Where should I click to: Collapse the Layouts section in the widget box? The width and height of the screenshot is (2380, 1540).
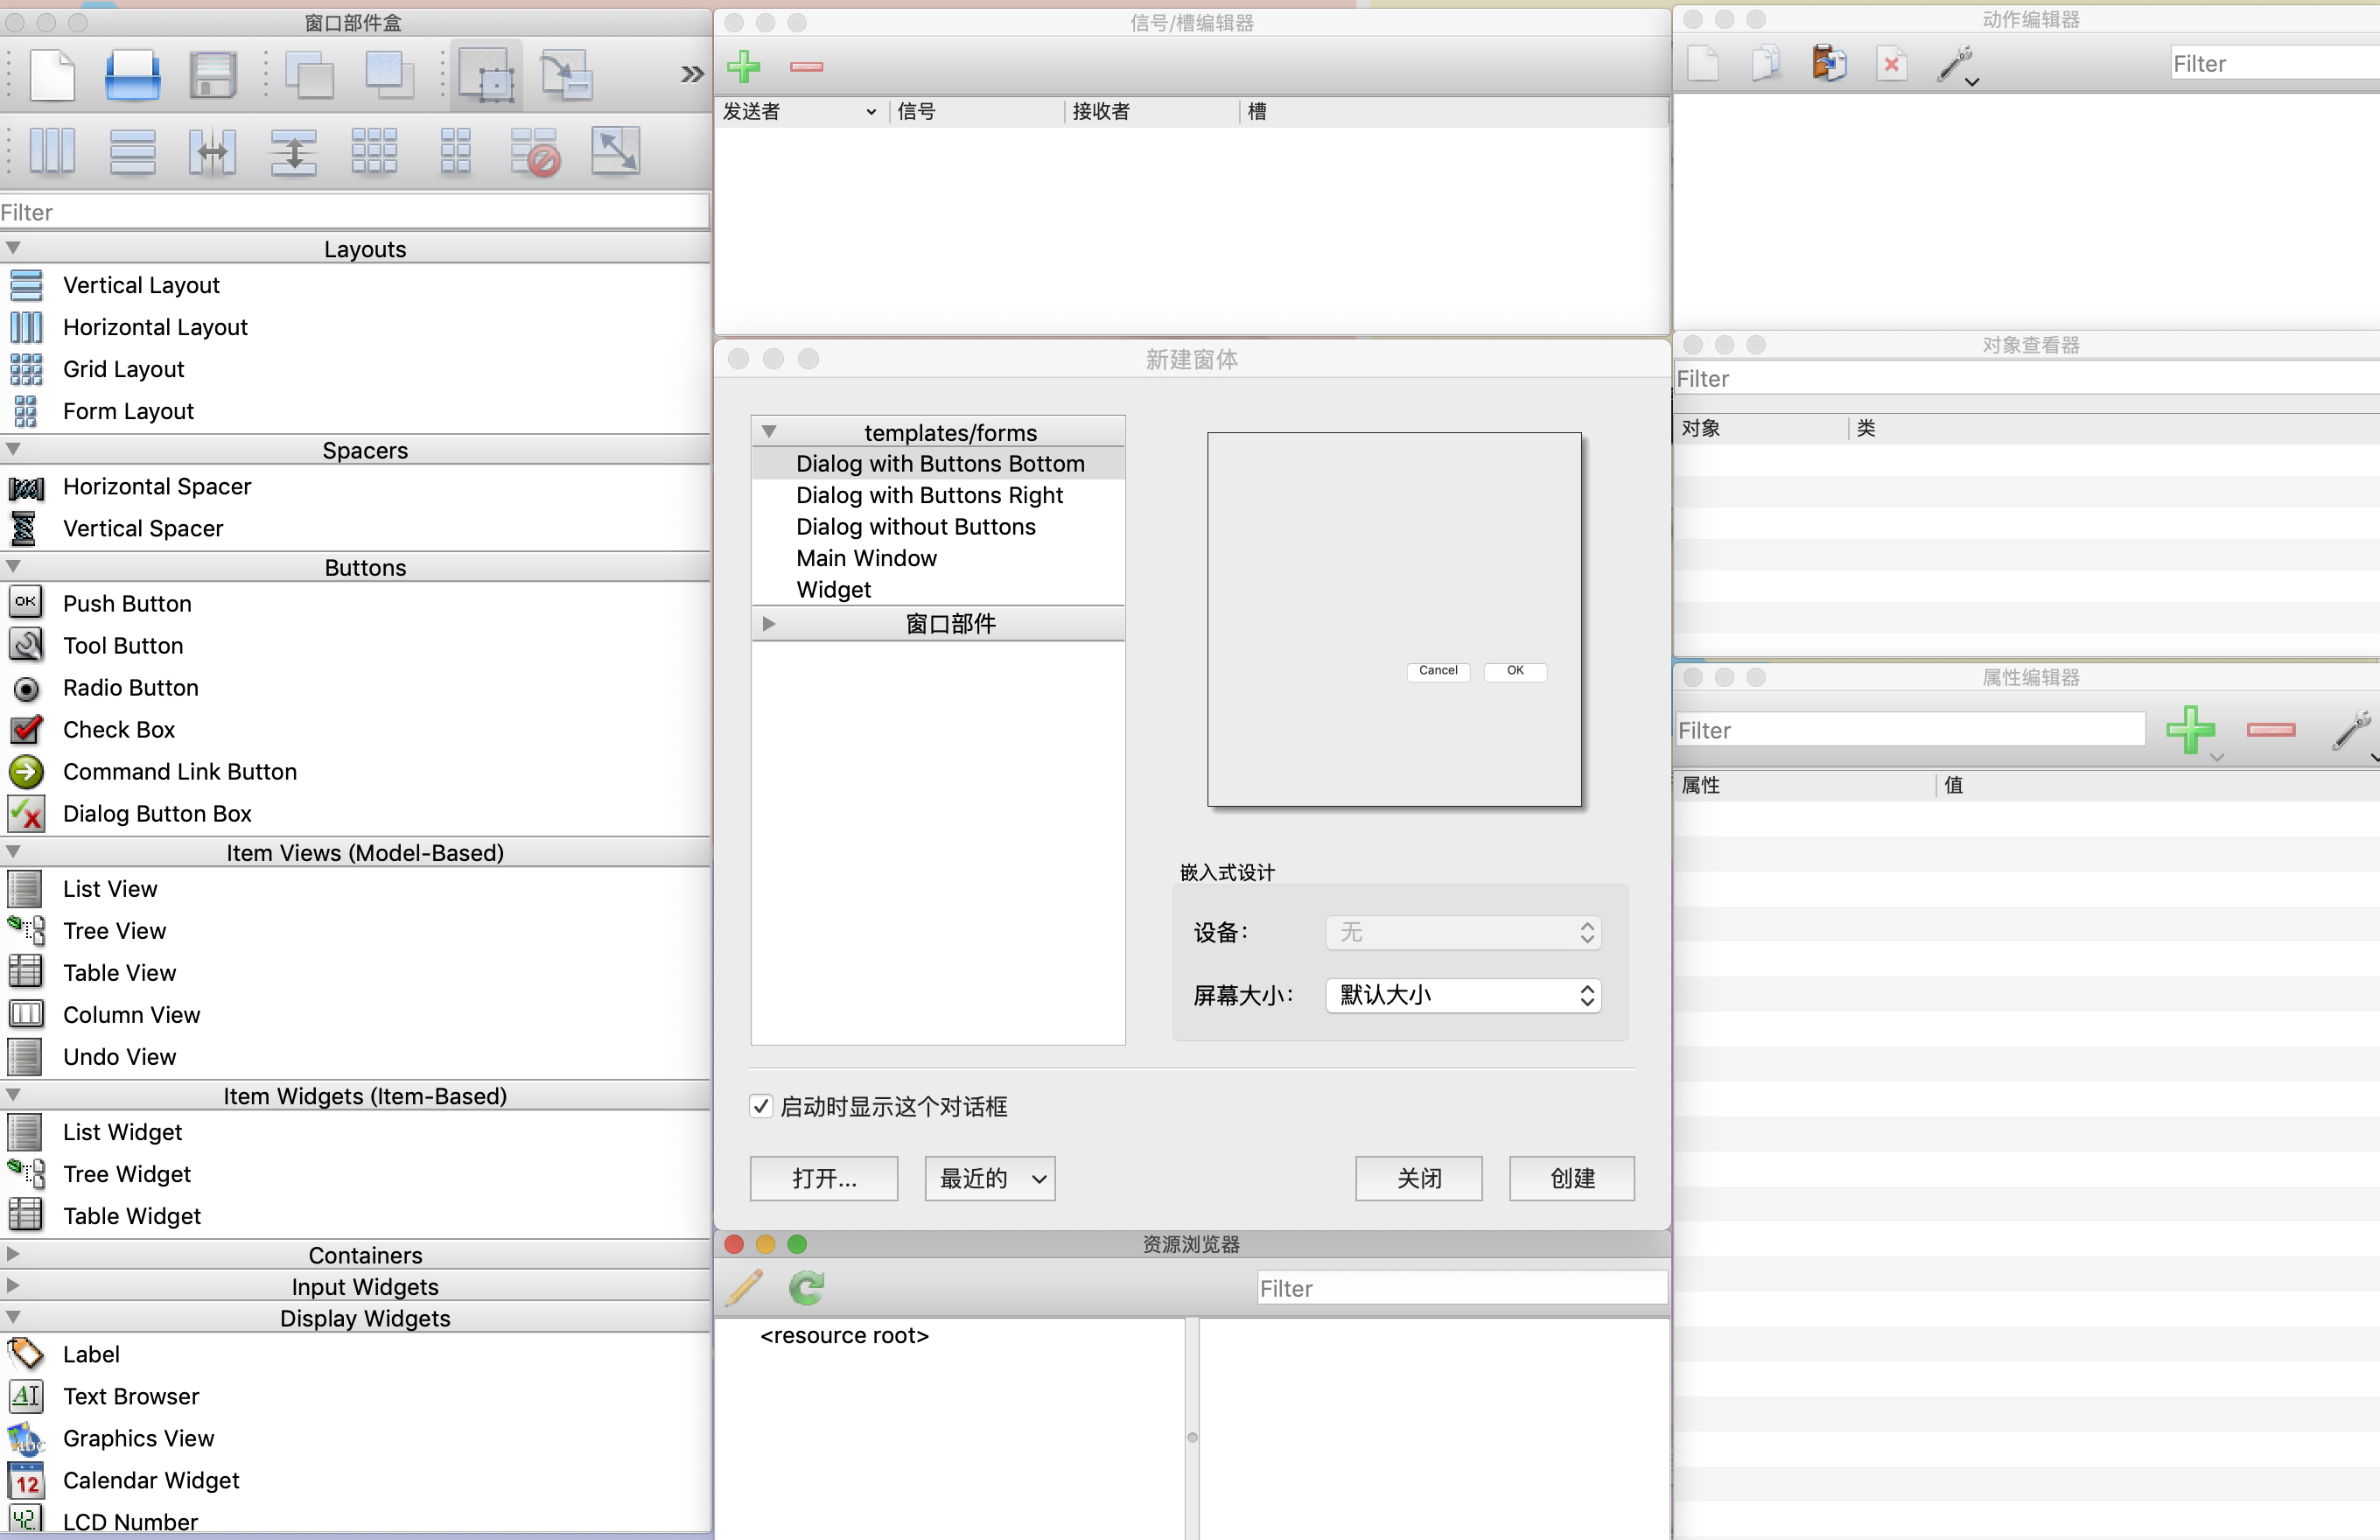pyautogui.click(x=13, y=247)
